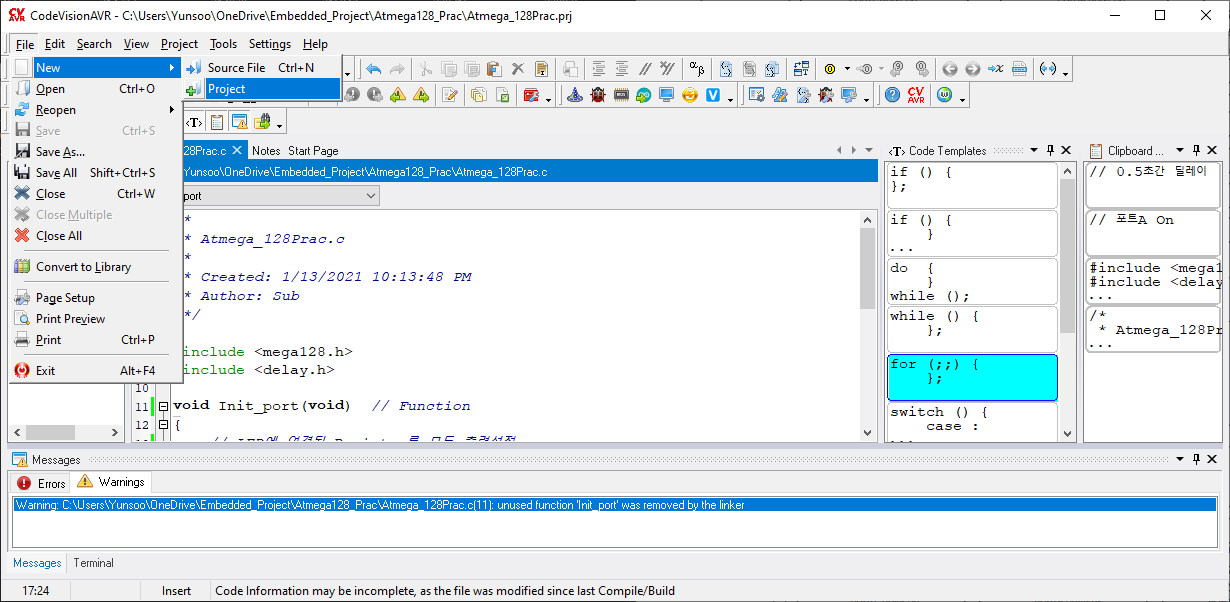
Task: Click the navigate back round arrow icon
Action: (x=950, y=69)
